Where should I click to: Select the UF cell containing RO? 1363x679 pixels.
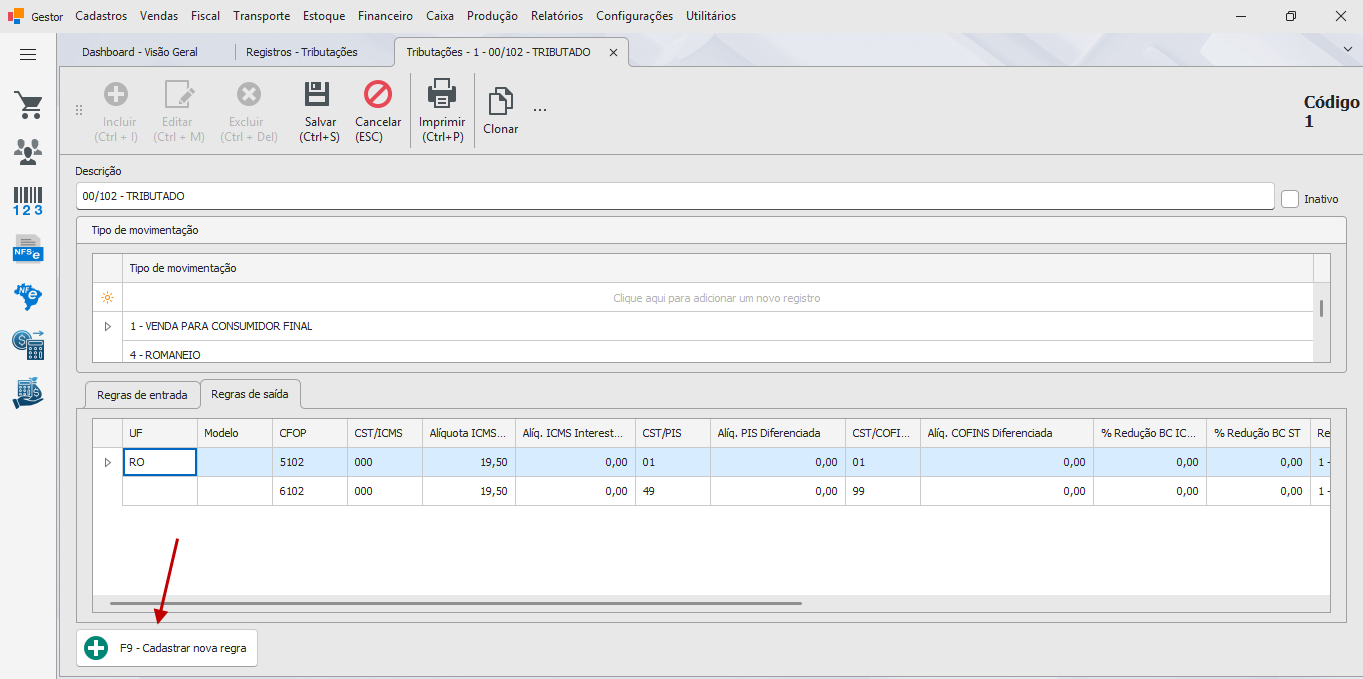pos(160,462)
